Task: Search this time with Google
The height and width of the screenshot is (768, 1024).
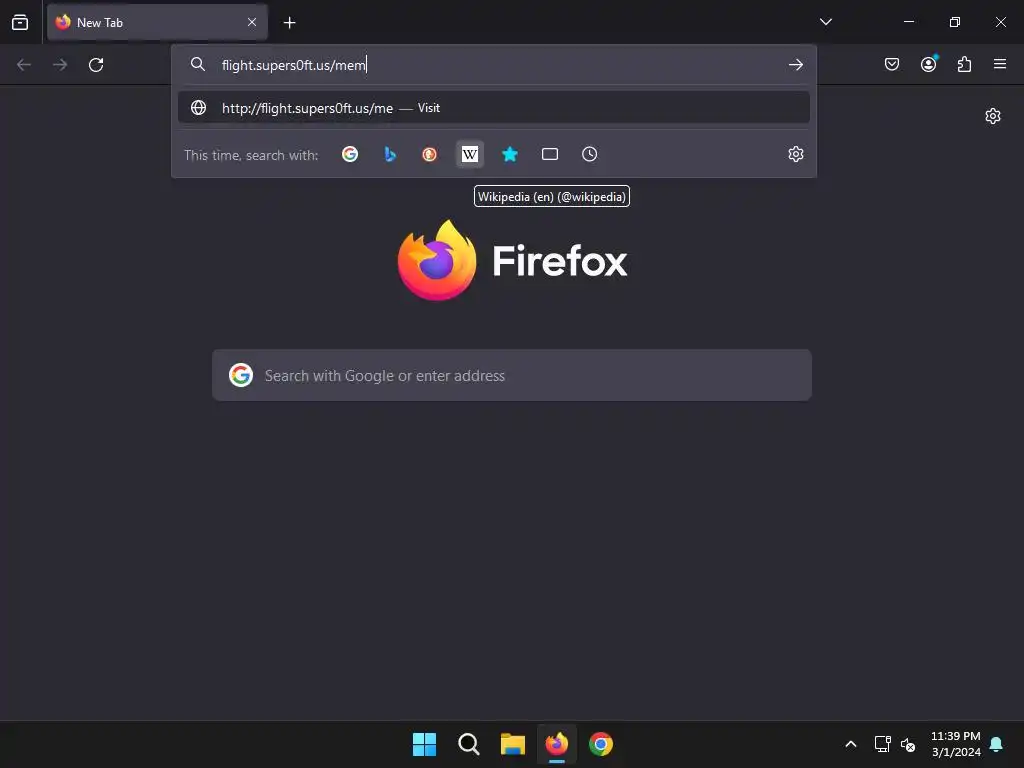Action: click(350, 154)
